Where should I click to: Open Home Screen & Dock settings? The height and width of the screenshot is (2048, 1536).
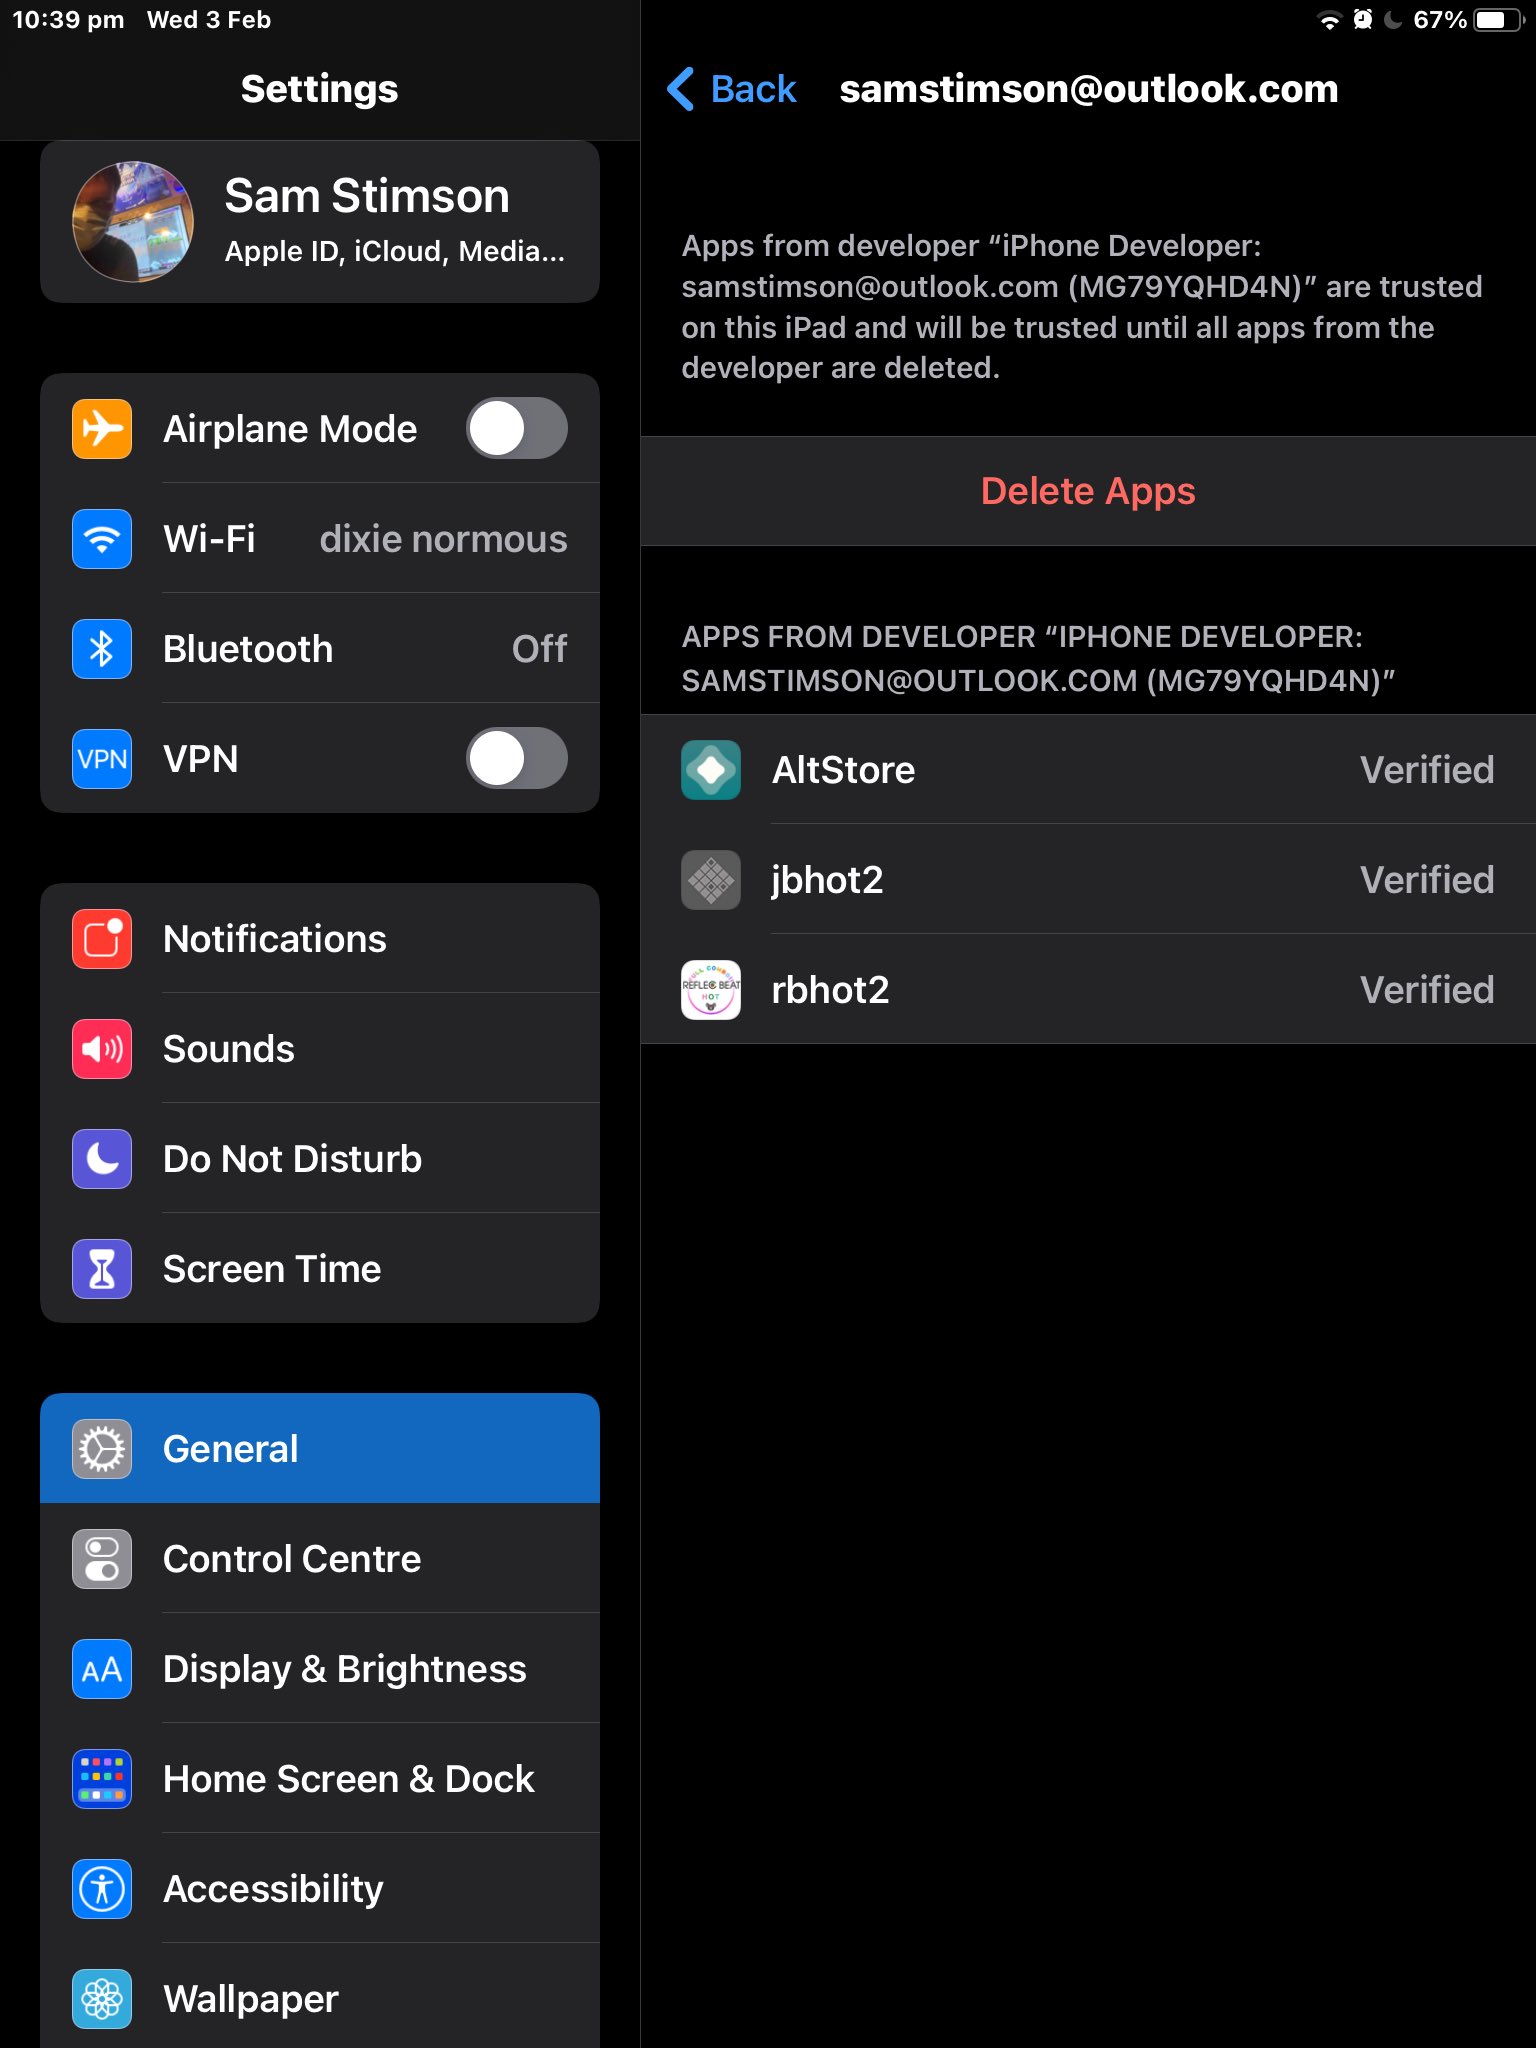tap(320, 1779)
